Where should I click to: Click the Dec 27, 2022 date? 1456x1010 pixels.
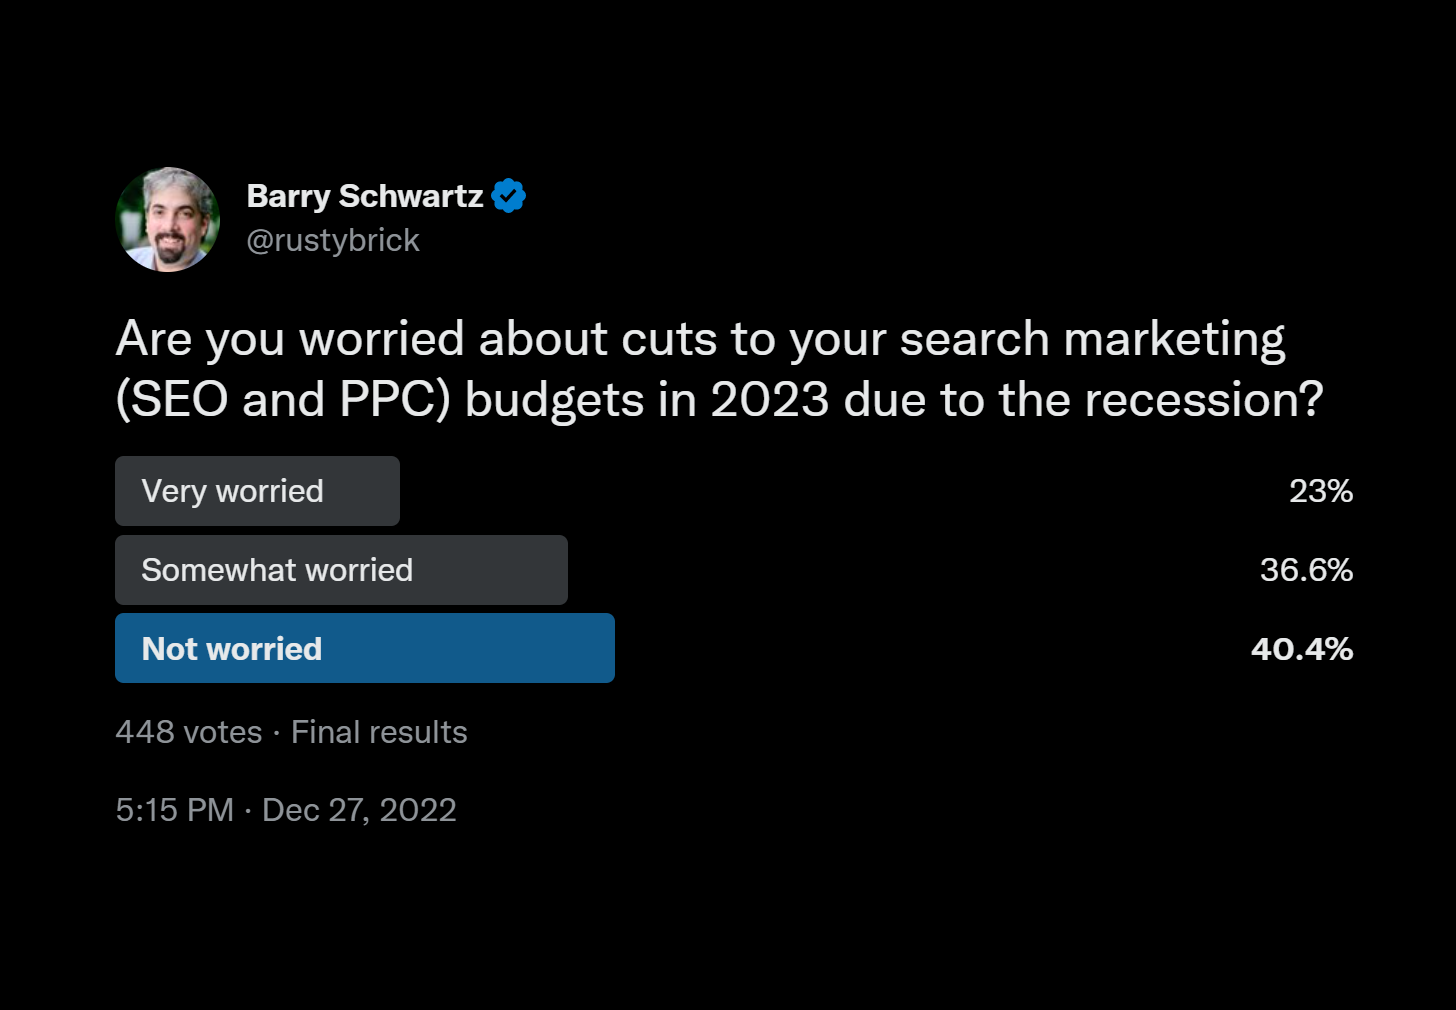coord(359,810)
